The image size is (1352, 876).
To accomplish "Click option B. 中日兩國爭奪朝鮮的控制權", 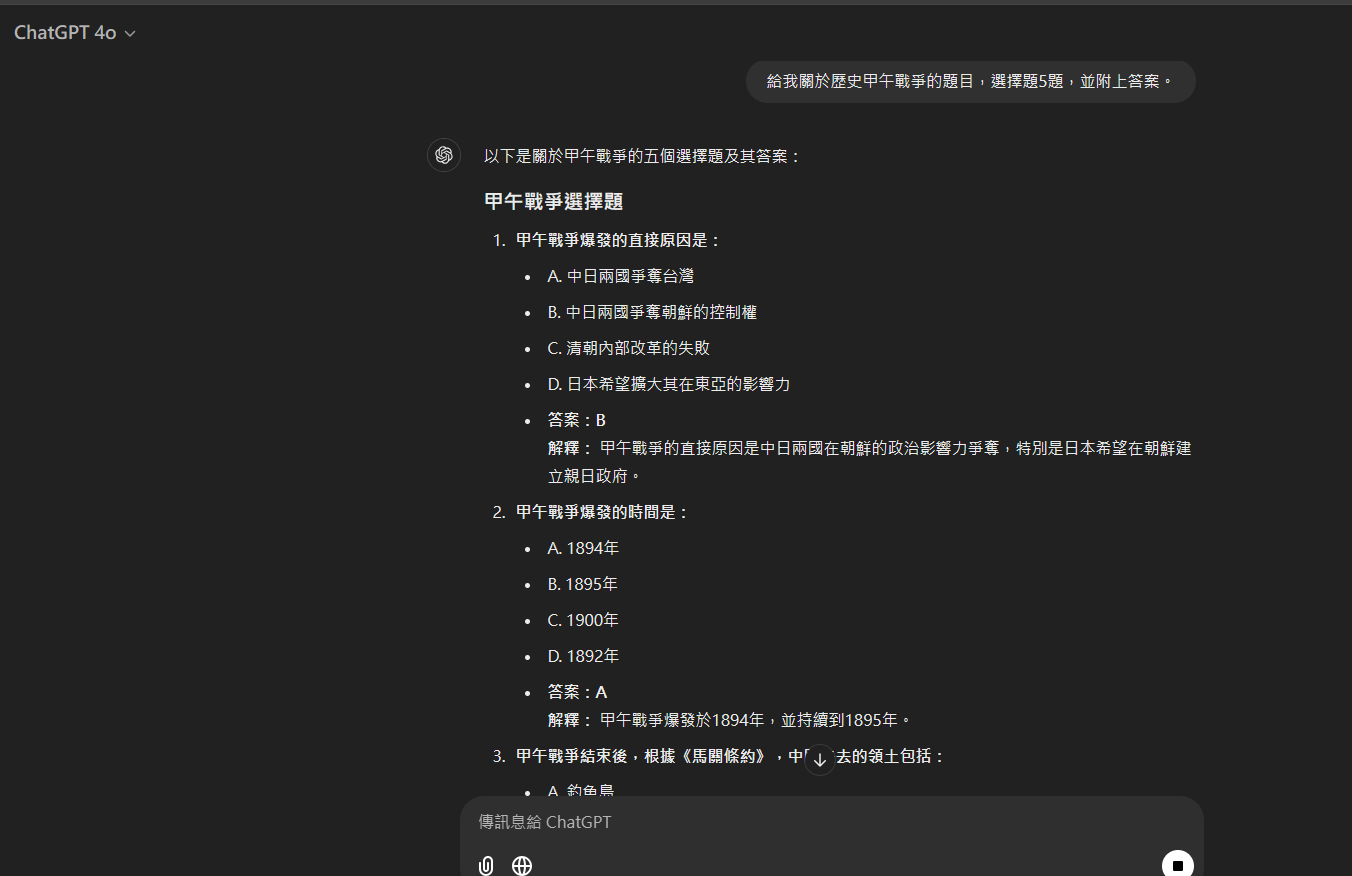I will [652, 312].
